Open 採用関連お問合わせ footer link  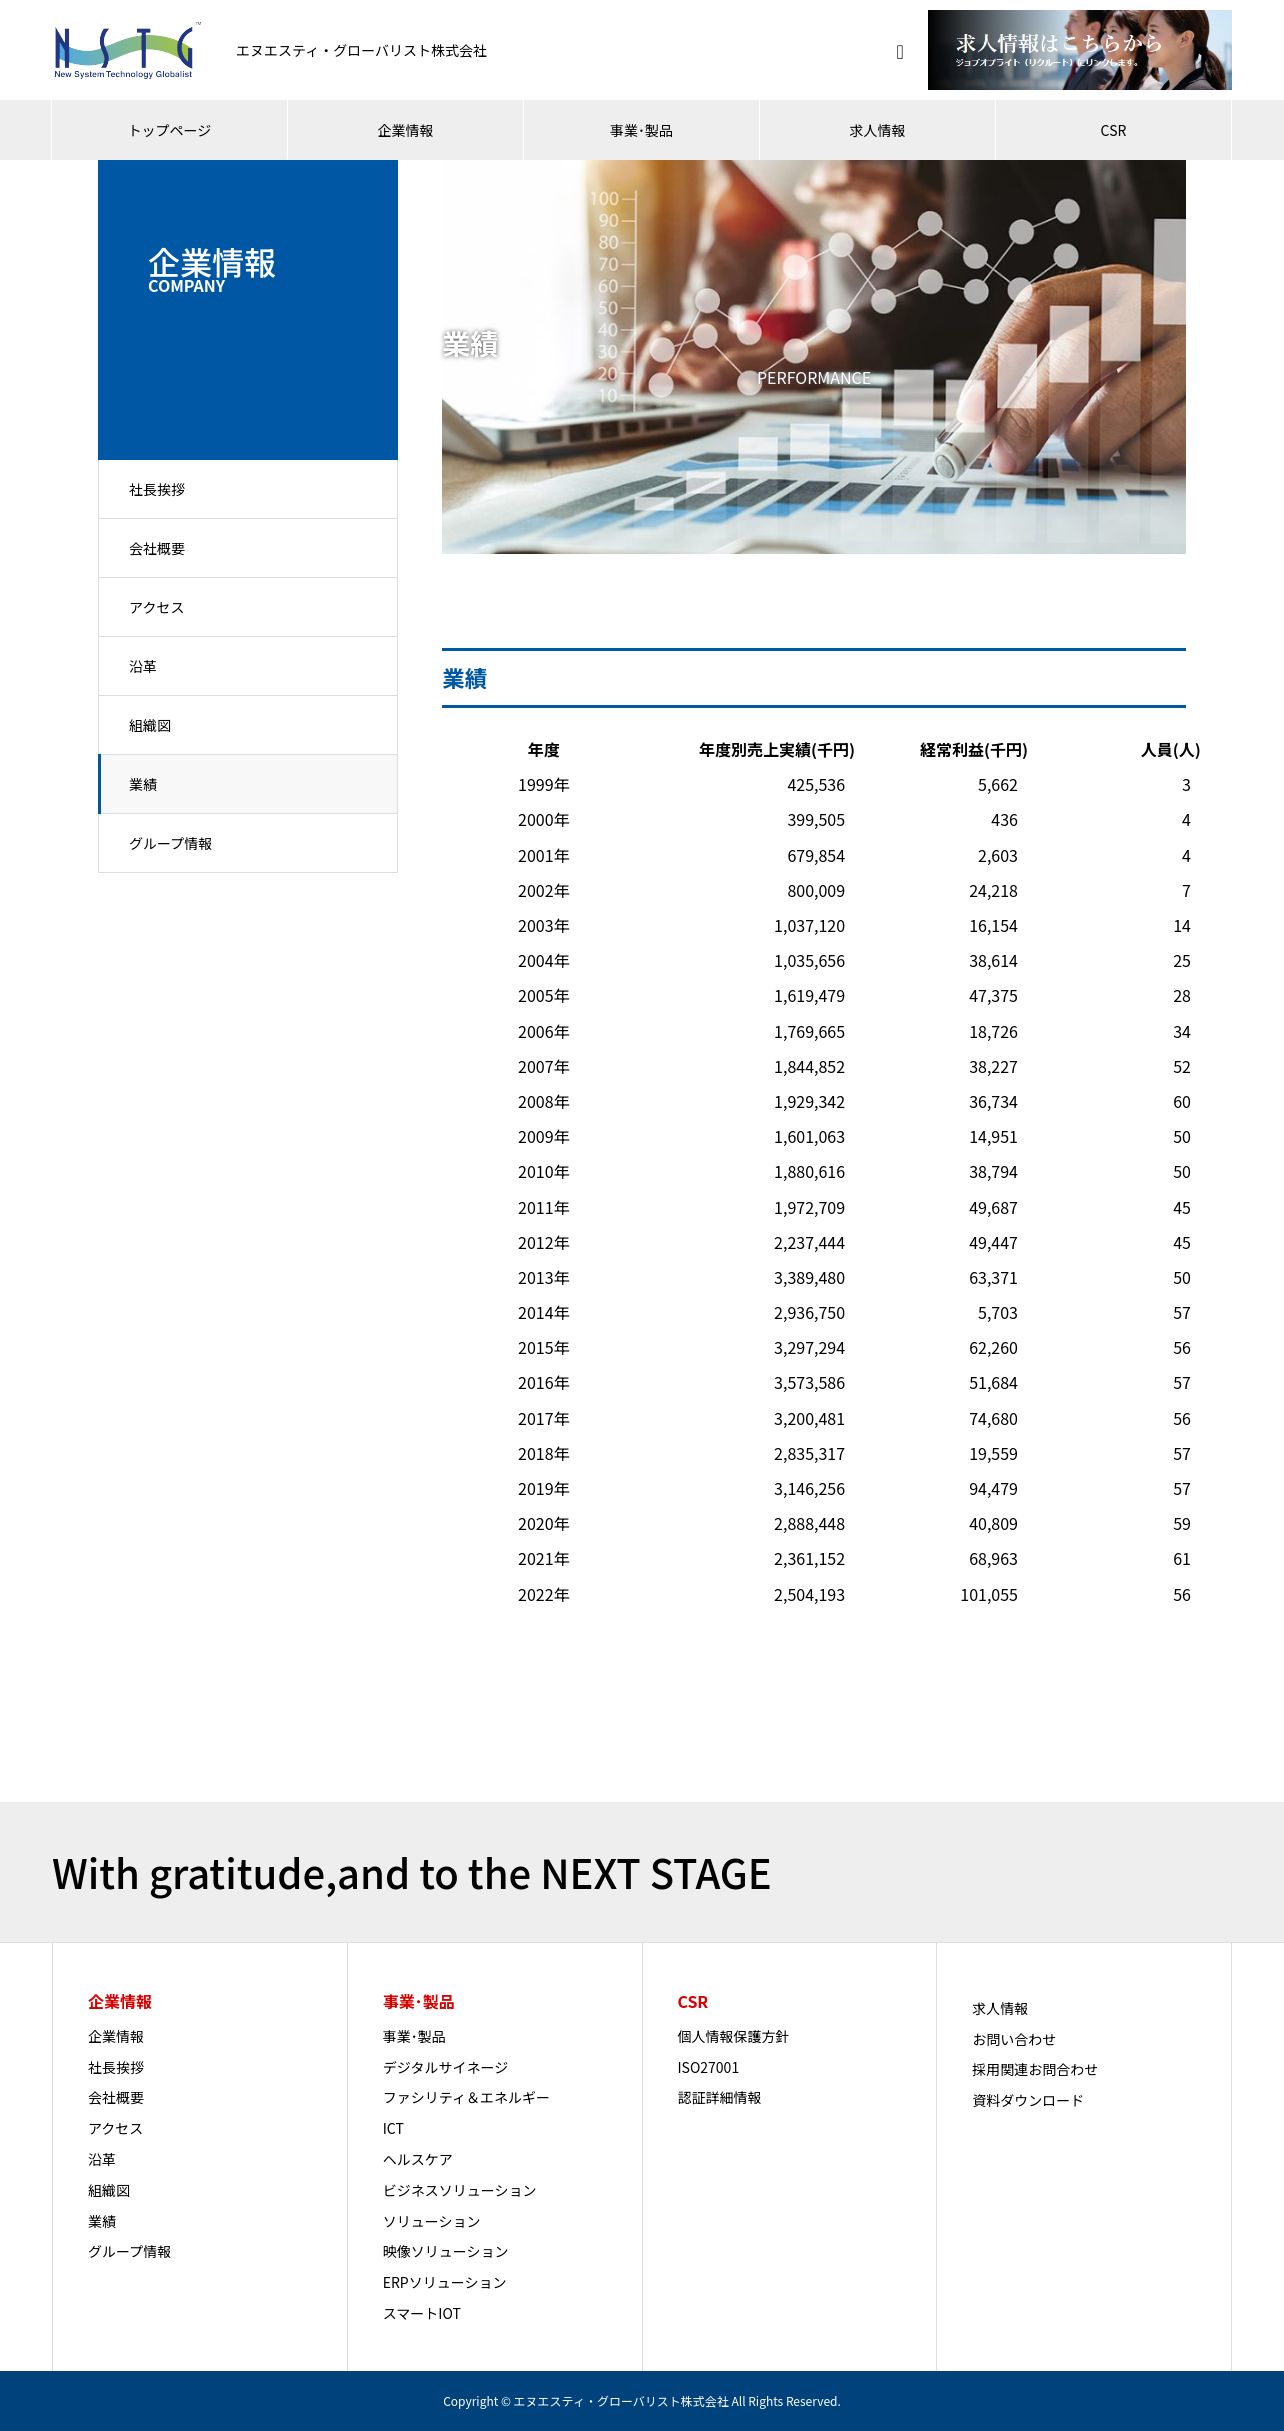coord(1035,2069)
